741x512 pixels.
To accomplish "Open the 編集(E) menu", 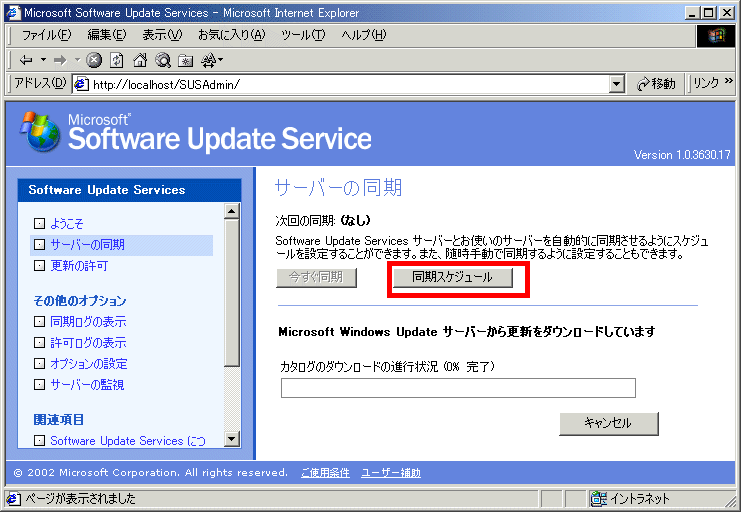I will 107,35.
